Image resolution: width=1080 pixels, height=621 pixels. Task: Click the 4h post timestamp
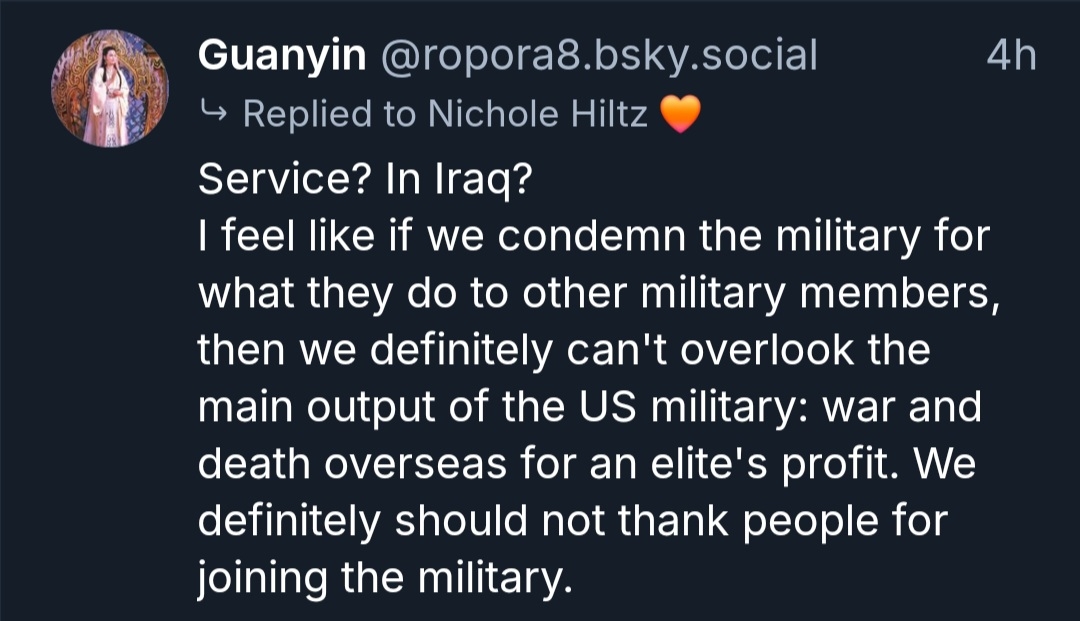pyautogui.click(x=1011, y=56)
